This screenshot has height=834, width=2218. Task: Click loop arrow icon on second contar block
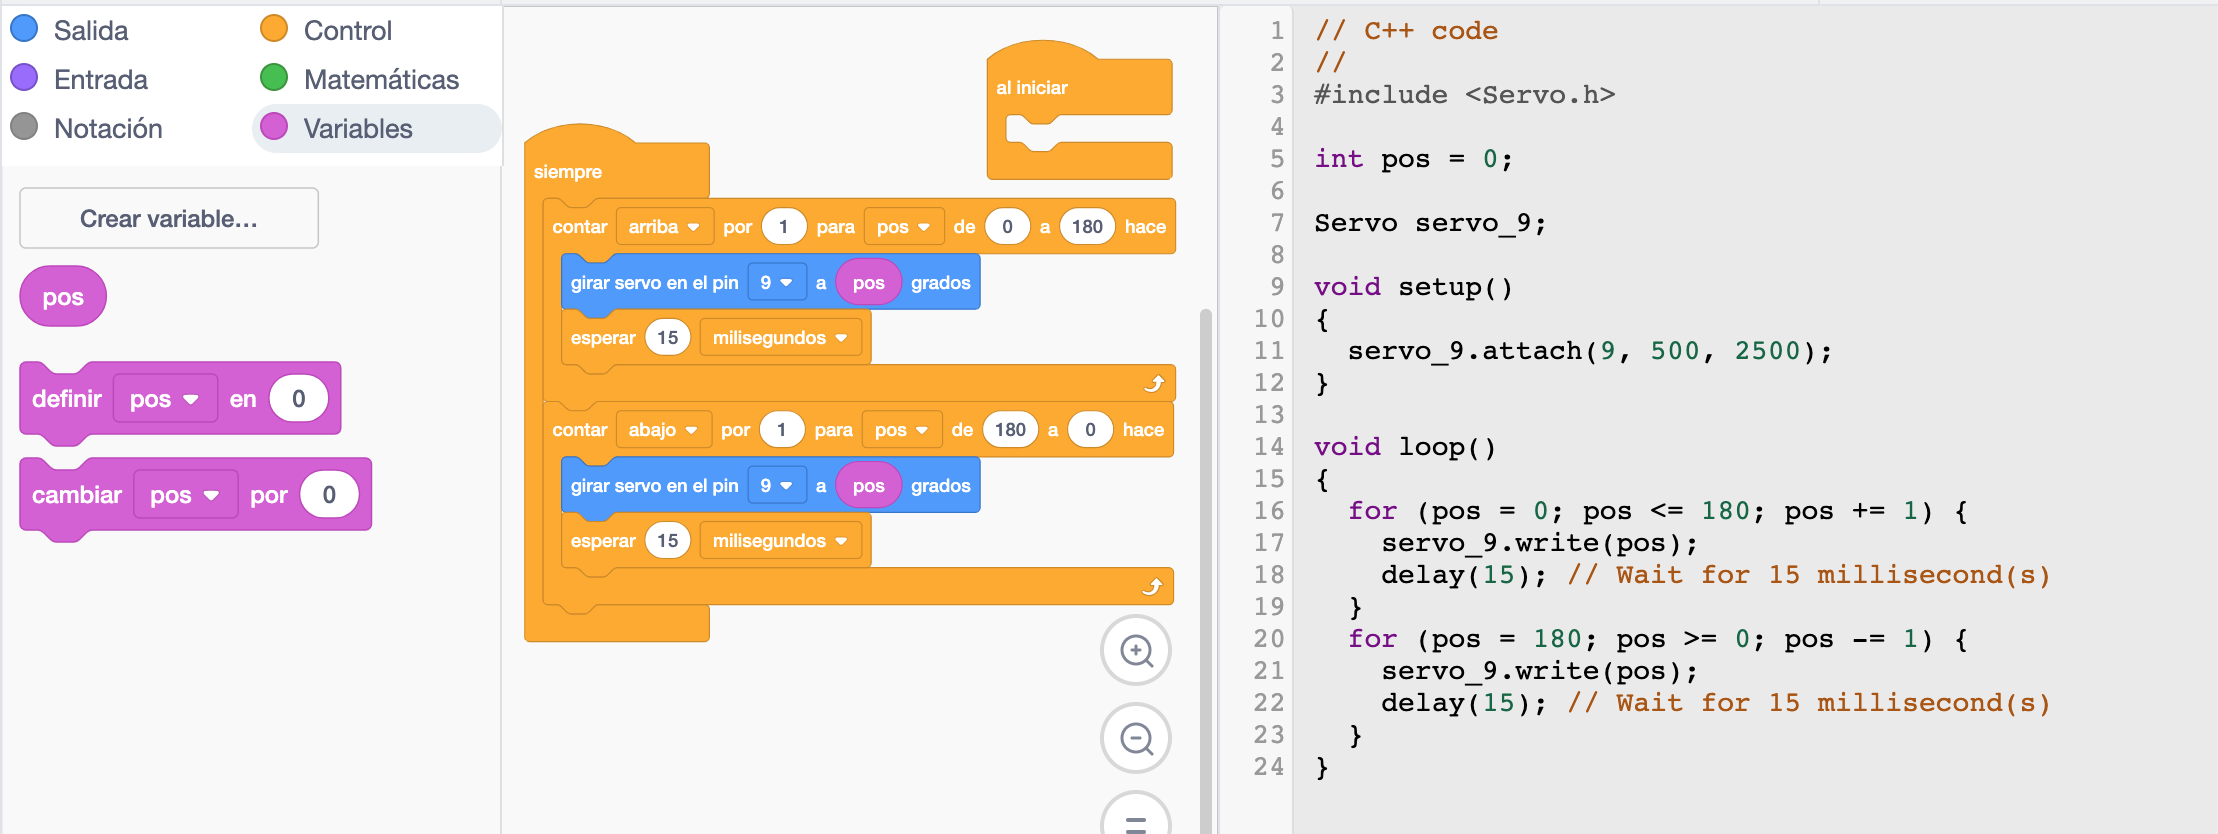(1152, 587)
